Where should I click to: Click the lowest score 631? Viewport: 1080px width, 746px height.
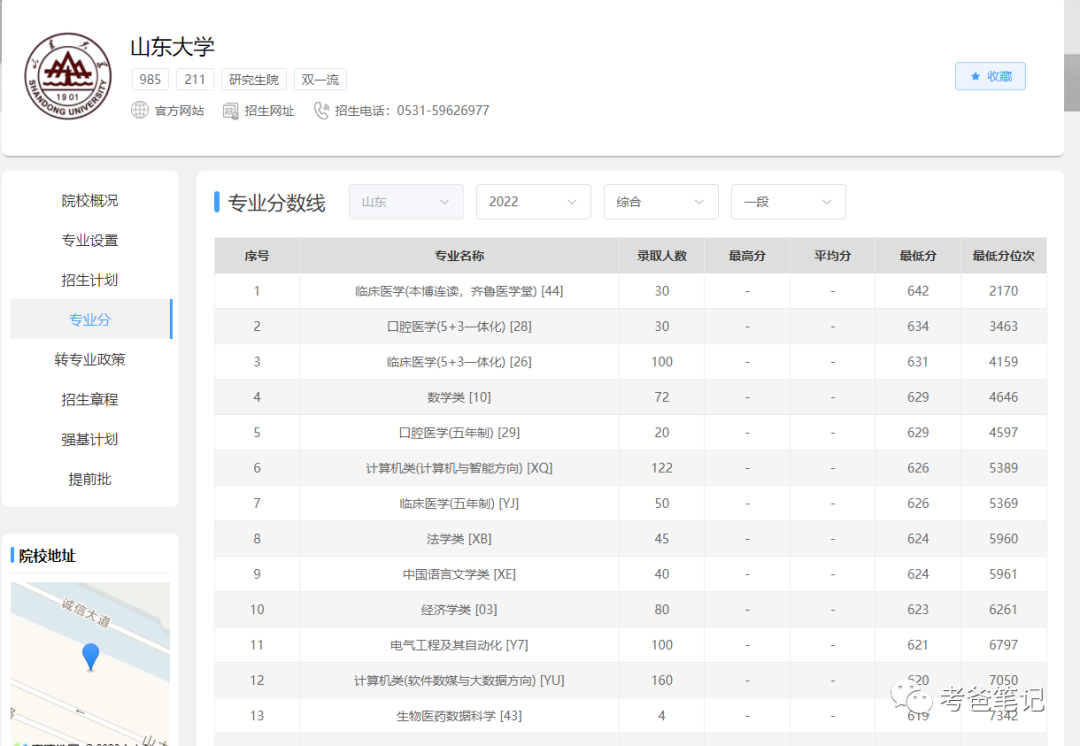[x=918, y=362]
